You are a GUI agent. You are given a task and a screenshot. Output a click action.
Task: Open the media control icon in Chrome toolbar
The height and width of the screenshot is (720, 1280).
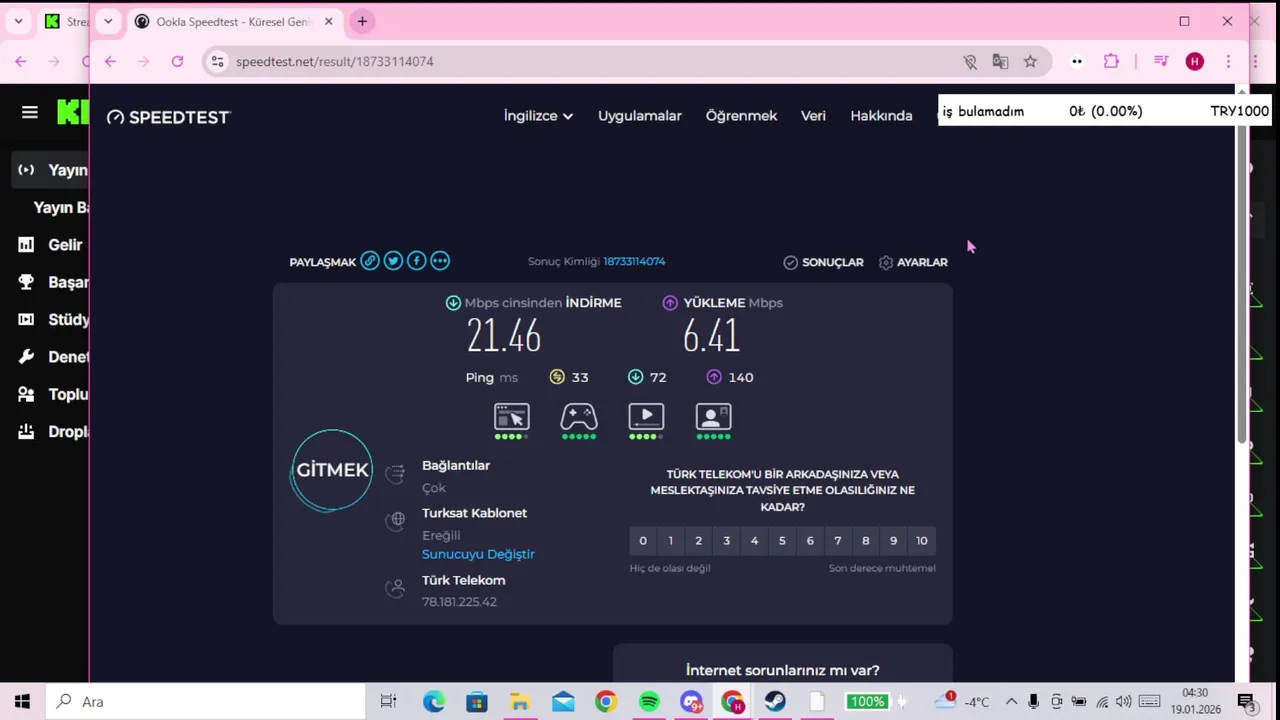coord(1161,61)
